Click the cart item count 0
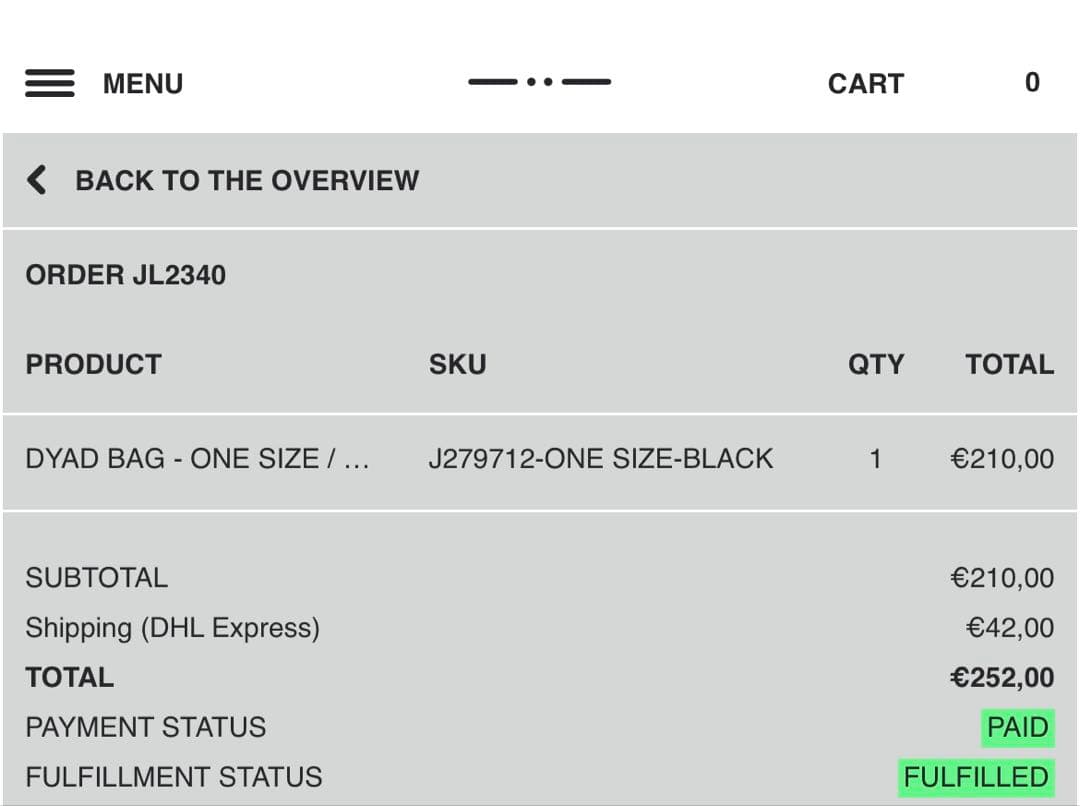Screen dimensions: 1080x806 1032,83
